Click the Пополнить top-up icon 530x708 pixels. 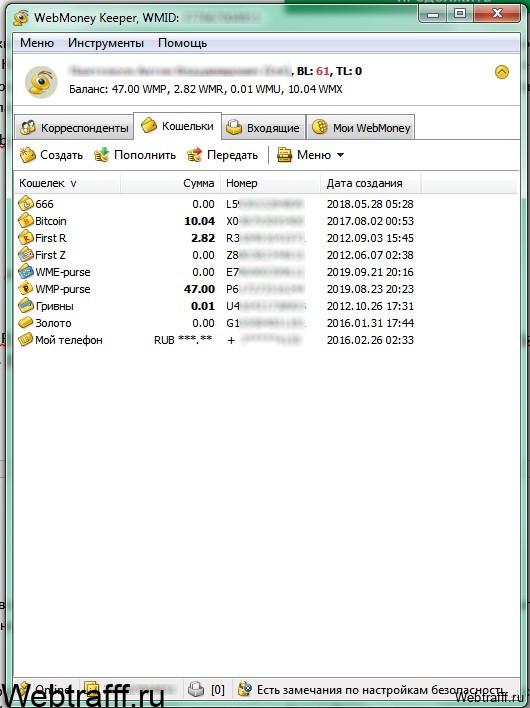click(x=102, y=155)
